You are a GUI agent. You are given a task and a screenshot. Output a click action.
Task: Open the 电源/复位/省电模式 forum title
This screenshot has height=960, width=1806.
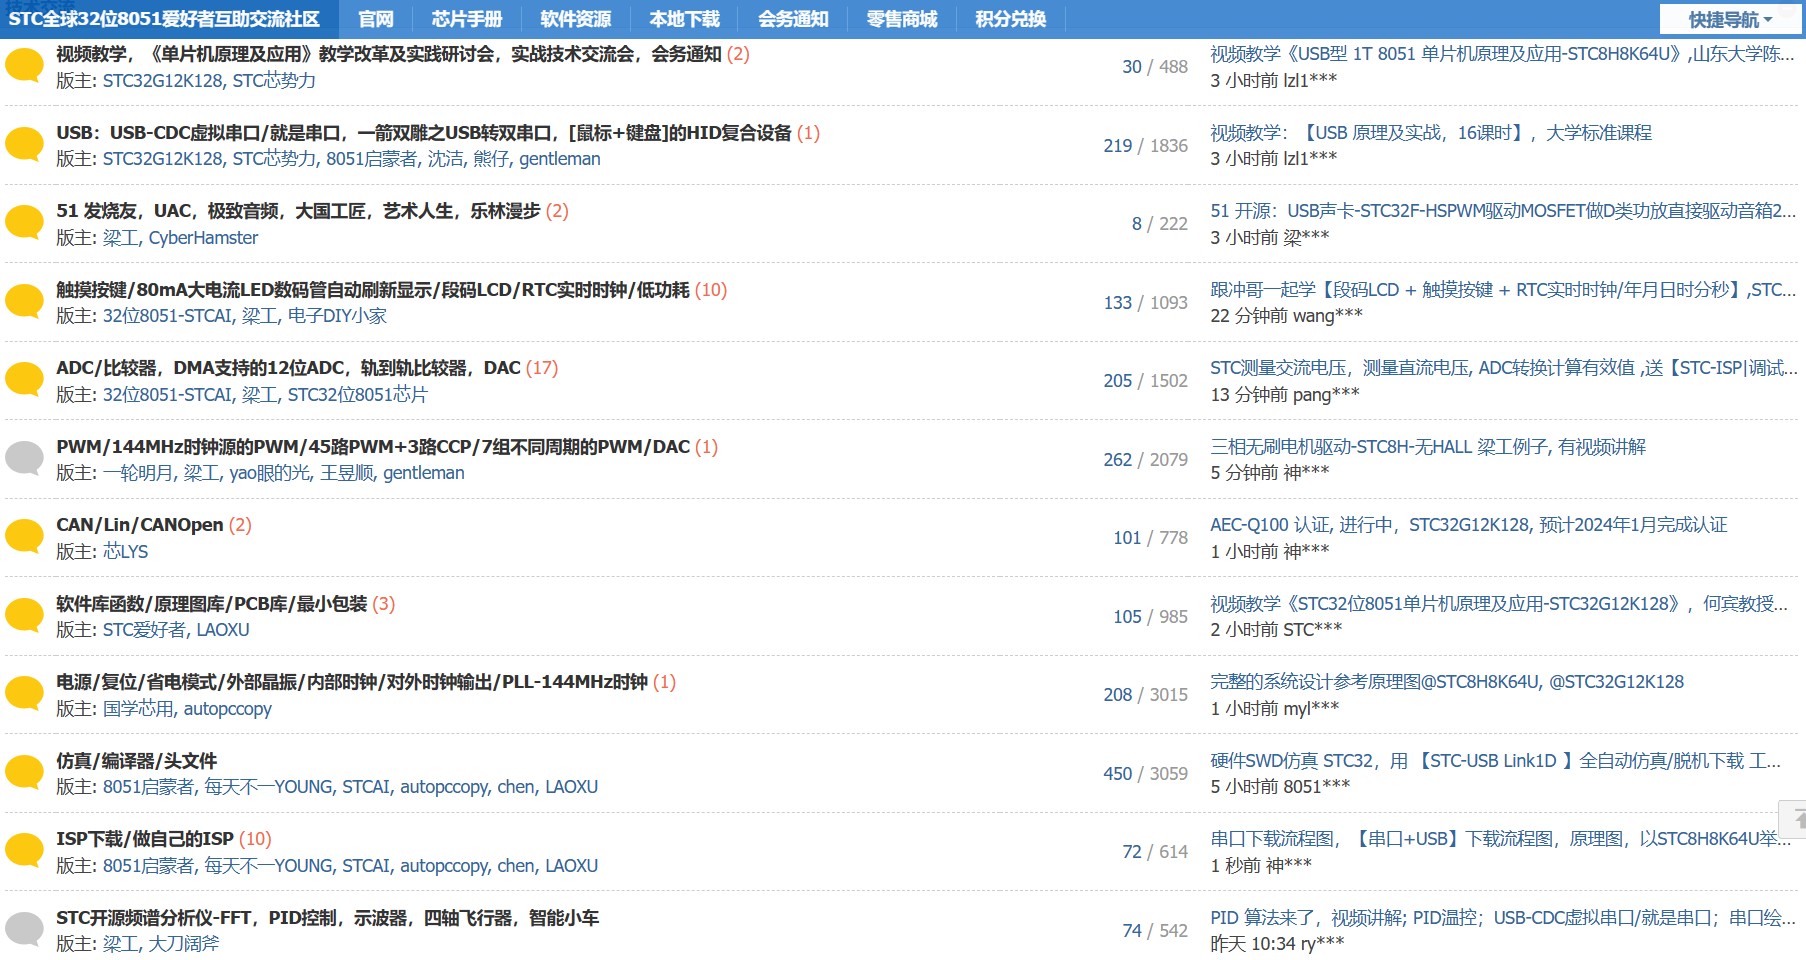(352, 682)
